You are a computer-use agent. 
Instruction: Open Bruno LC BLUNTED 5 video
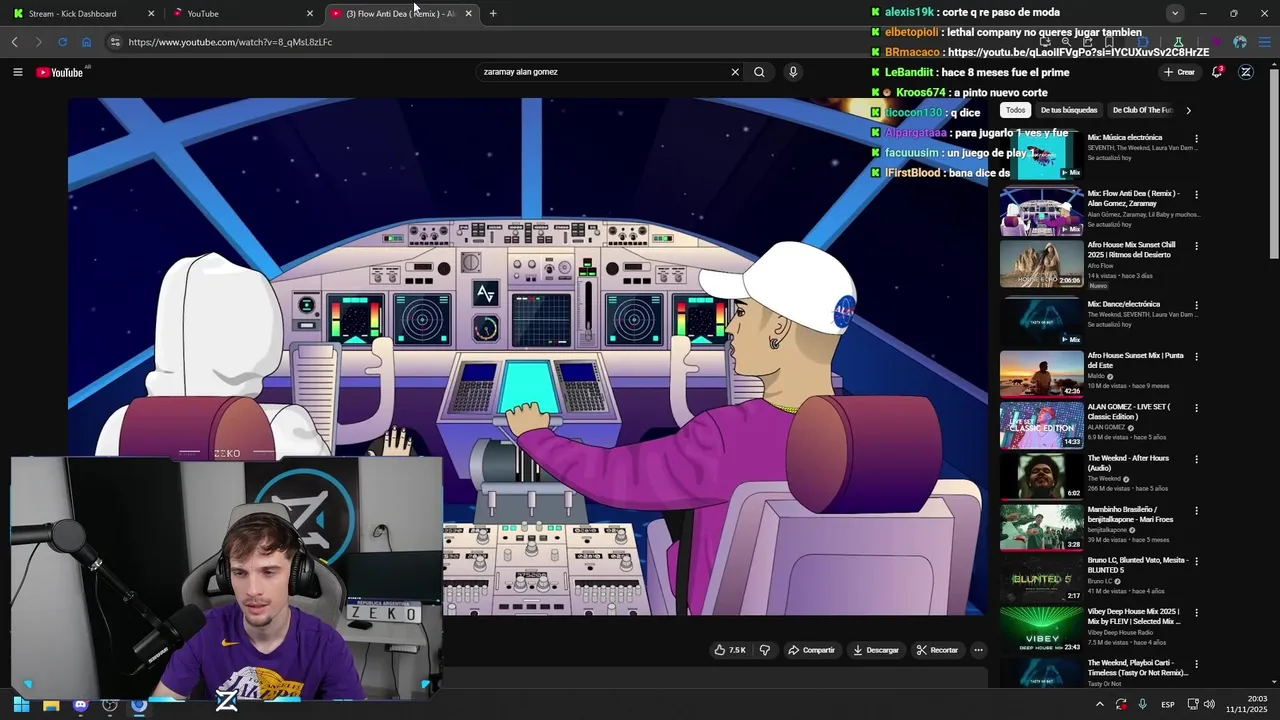[x=1138, y=565]
